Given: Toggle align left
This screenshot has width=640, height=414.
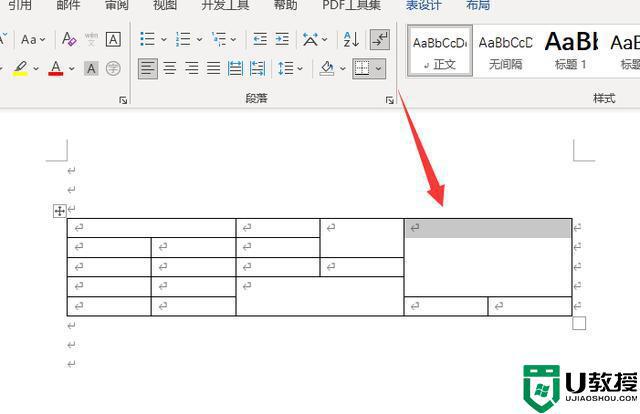Looking at the screenshot, I should (x=148, y=69).
